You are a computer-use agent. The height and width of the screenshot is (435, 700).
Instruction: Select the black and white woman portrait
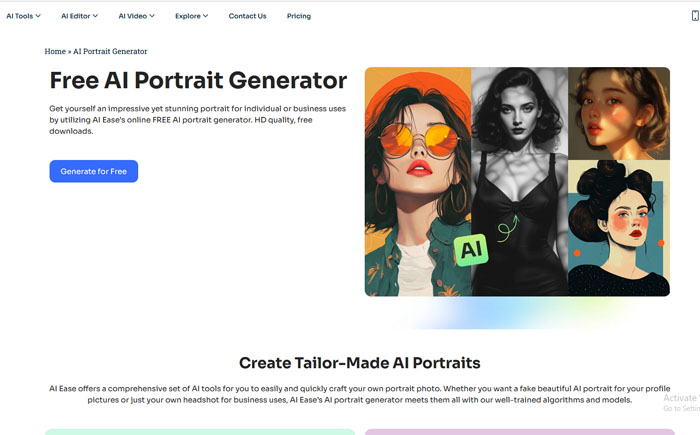coord(520,181)
